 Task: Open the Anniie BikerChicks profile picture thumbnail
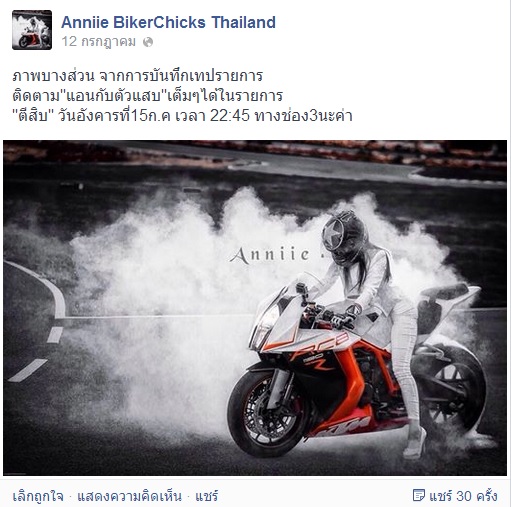pos(32,30)
